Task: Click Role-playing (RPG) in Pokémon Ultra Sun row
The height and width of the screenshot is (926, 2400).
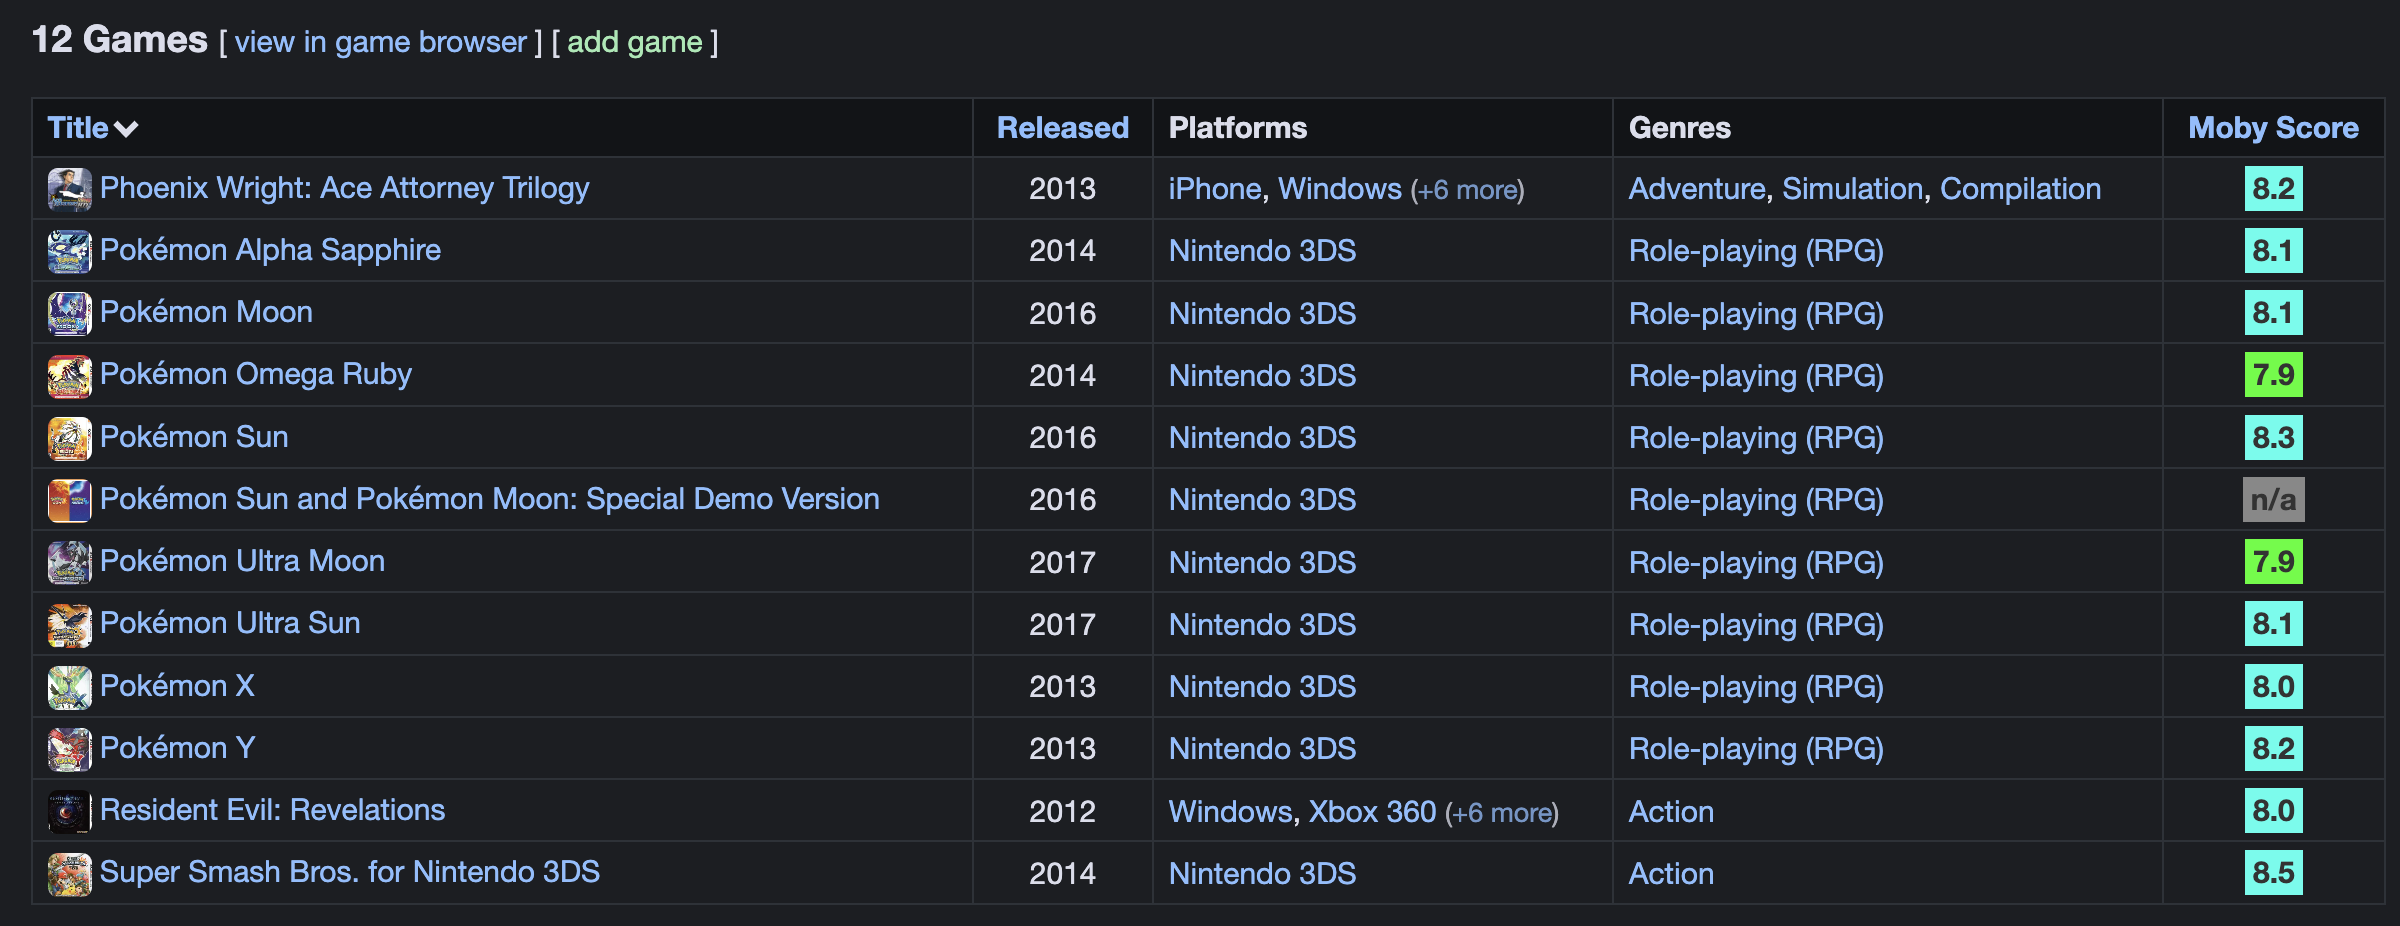Action: coord(1756,625)
